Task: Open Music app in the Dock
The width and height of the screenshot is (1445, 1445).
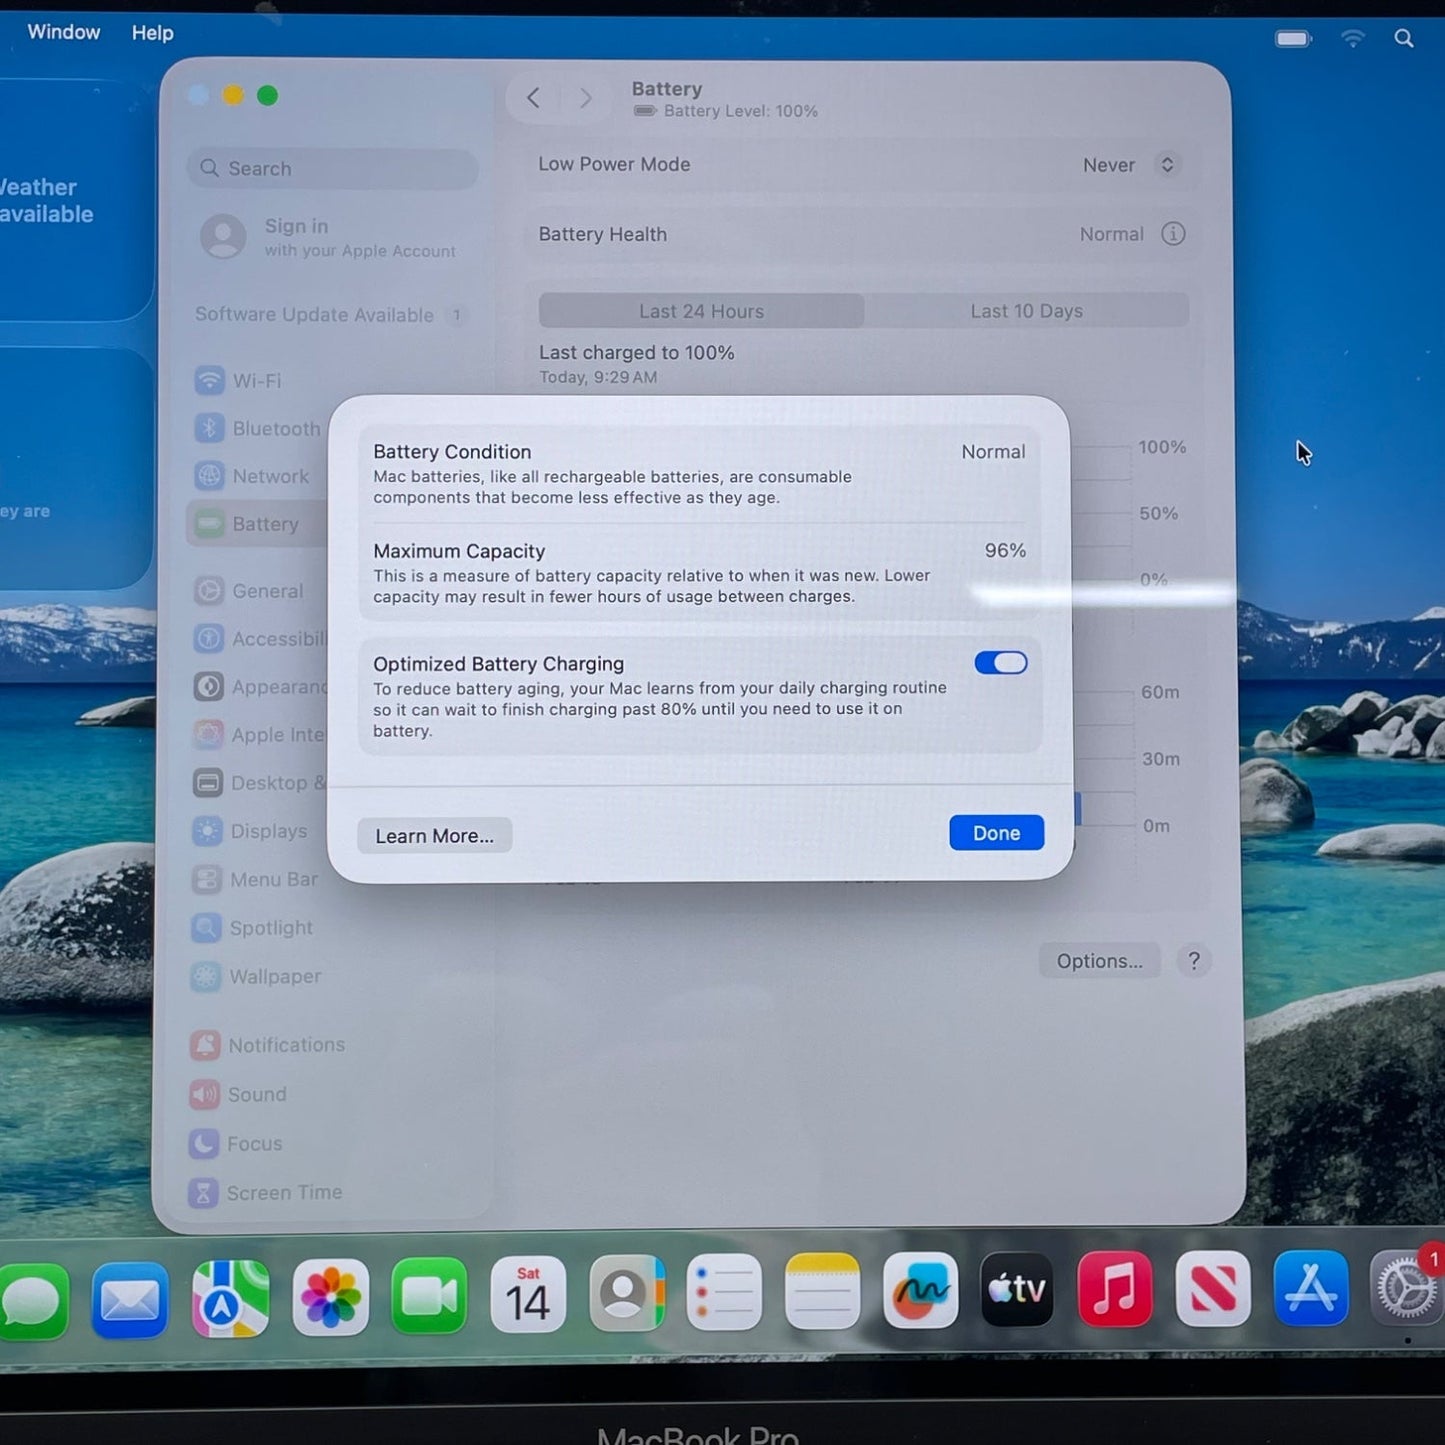Action: 1114,1290
